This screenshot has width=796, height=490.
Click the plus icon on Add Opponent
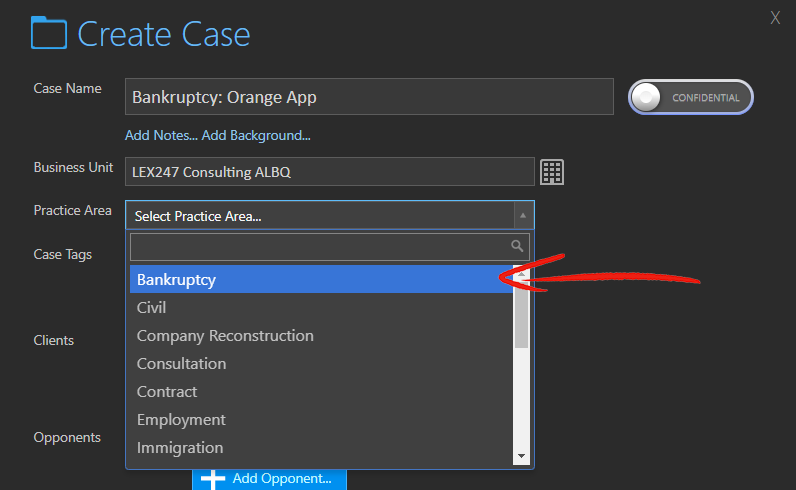213,478
